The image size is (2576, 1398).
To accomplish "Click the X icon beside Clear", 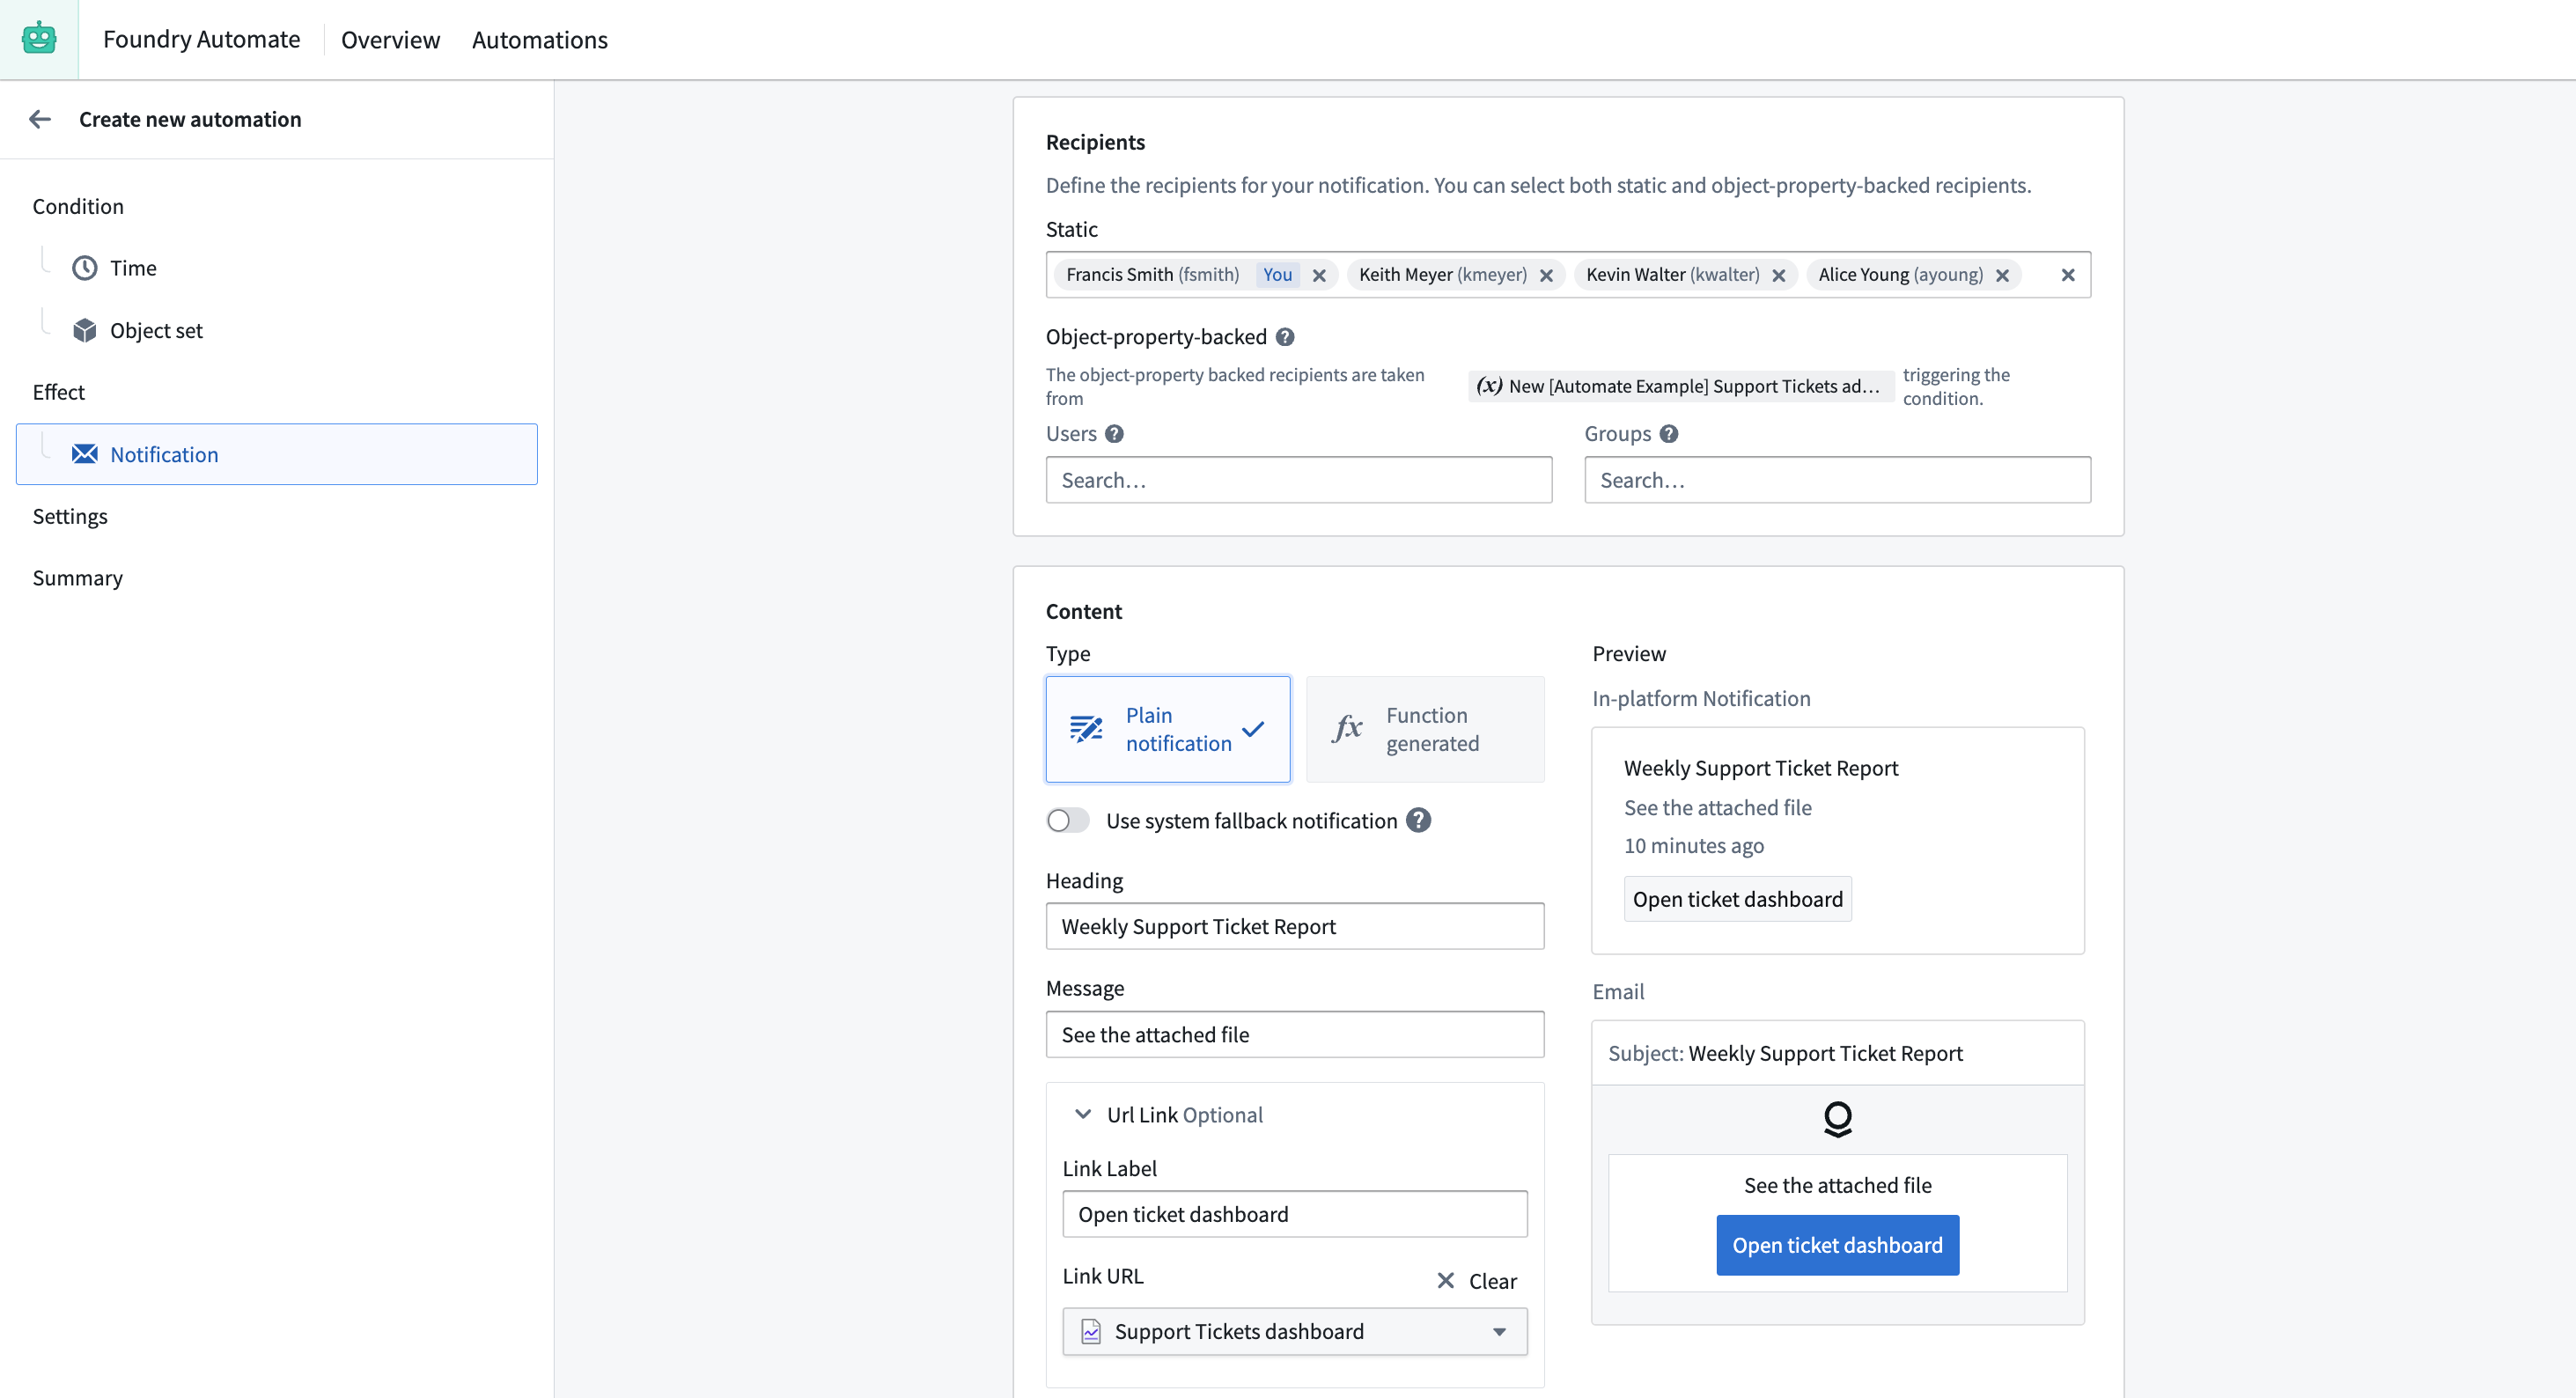I will (x=1445, y=1281).
